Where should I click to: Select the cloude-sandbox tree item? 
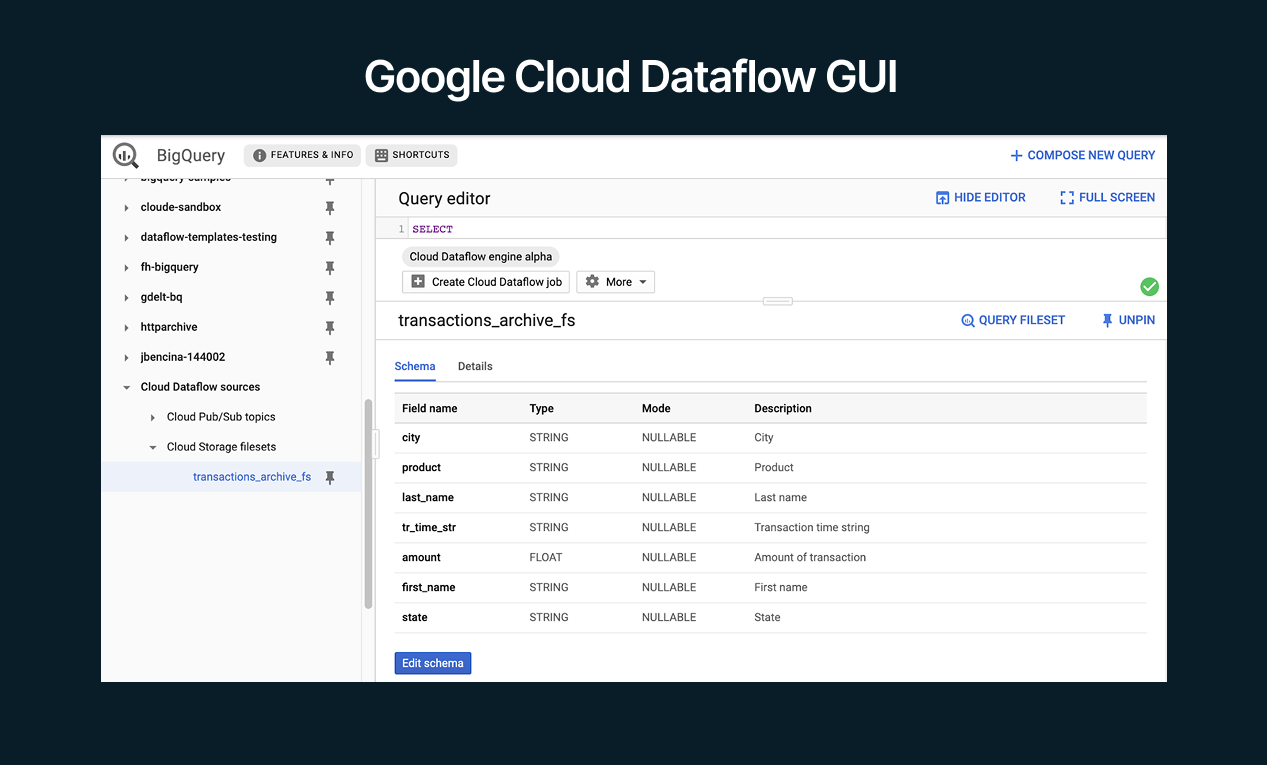point(181,207)
